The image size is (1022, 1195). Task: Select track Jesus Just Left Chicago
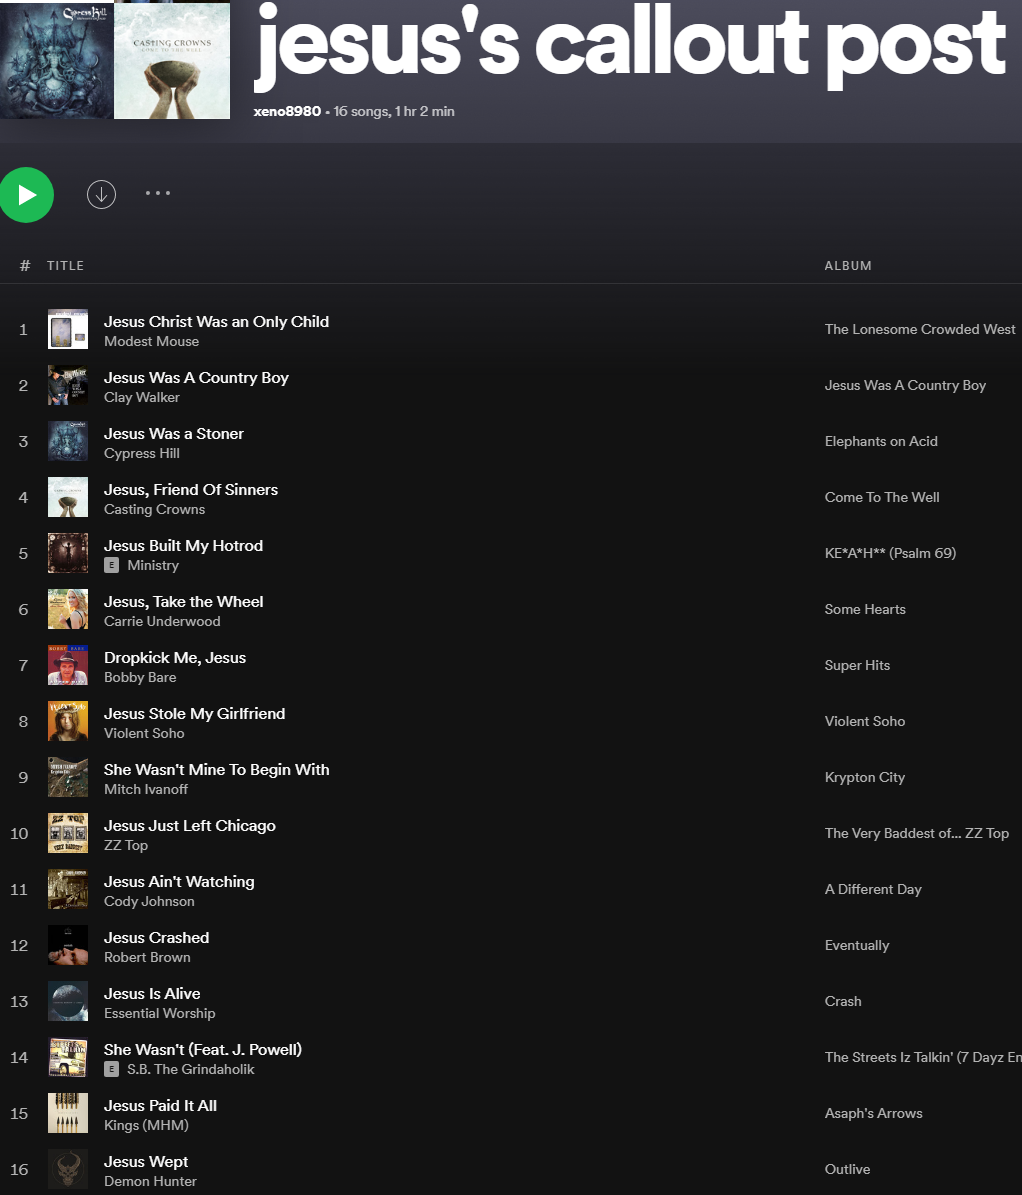click(189, 825)
